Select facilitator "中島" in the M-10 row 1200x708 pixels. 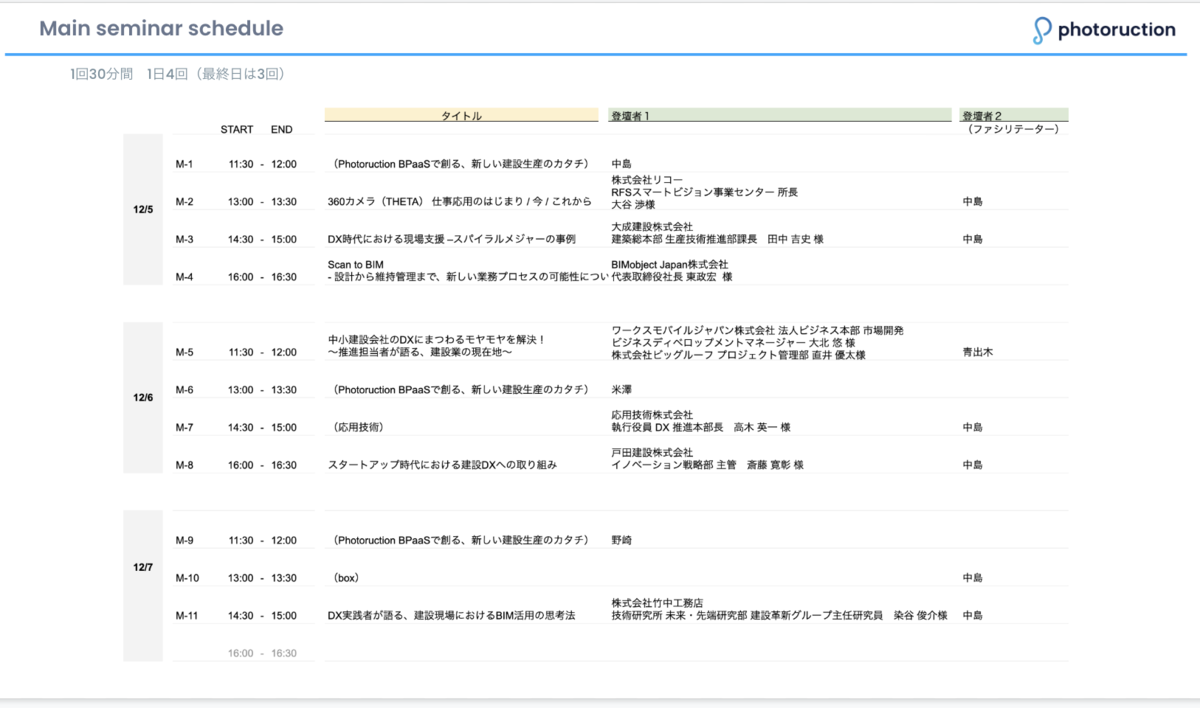coord(972,578)
